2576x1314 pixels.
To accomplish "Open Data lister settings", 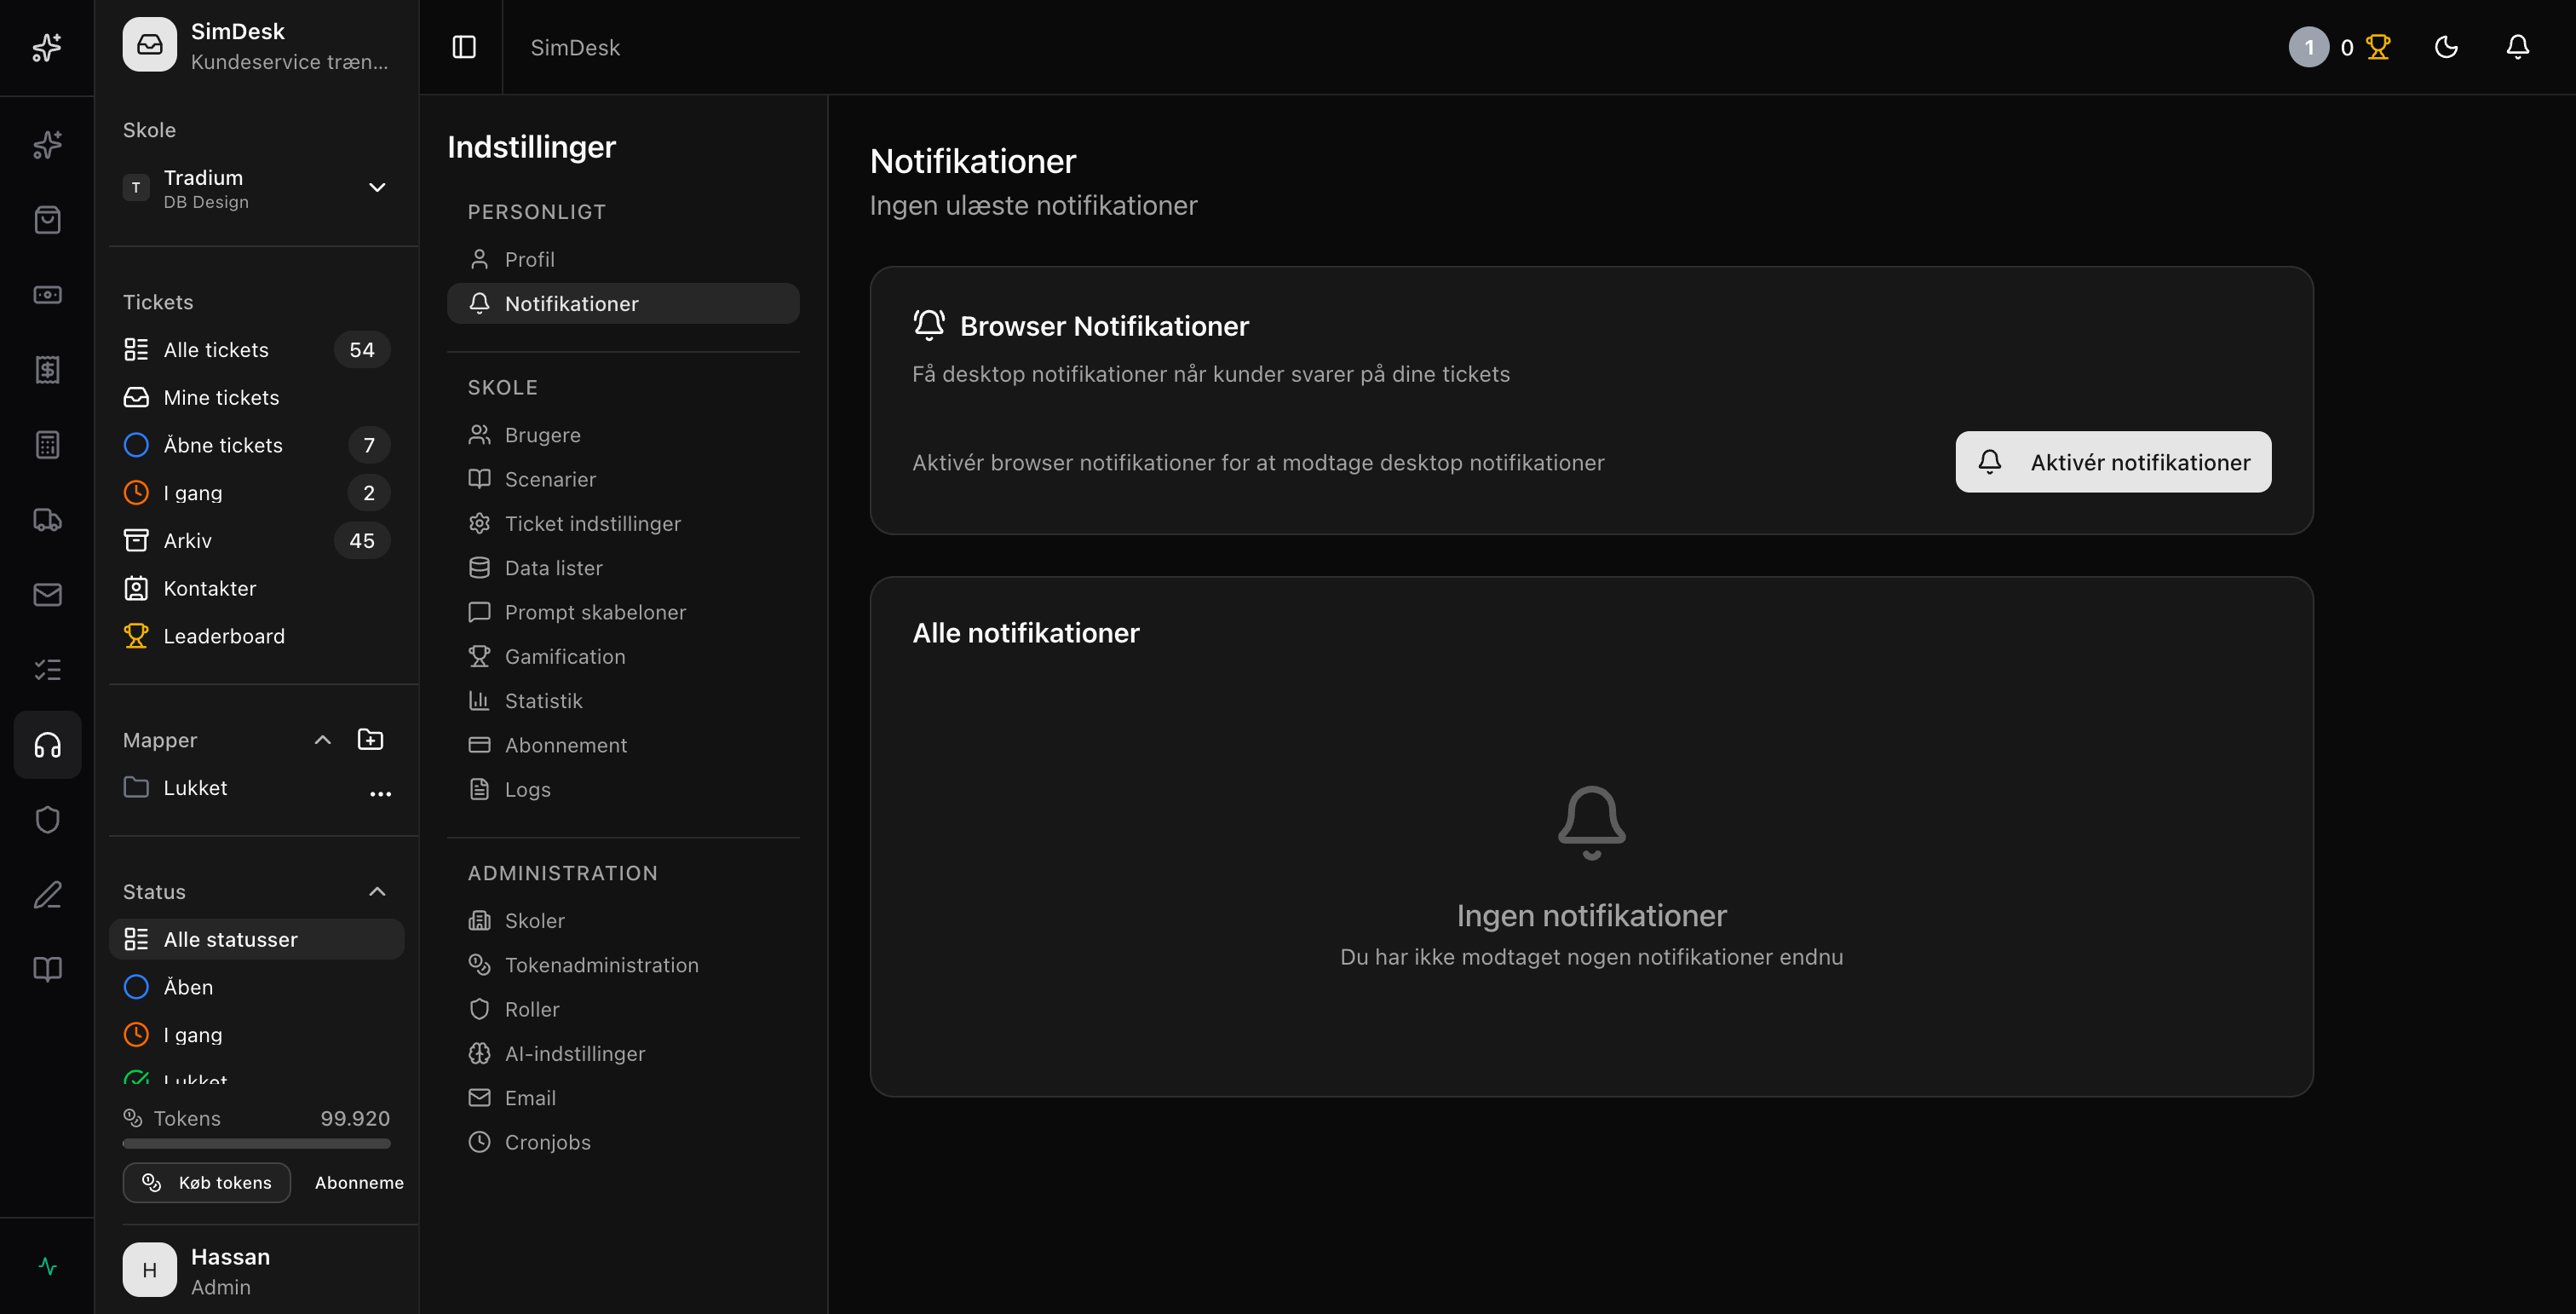I will pyautogui.click(x=623, y=568).
